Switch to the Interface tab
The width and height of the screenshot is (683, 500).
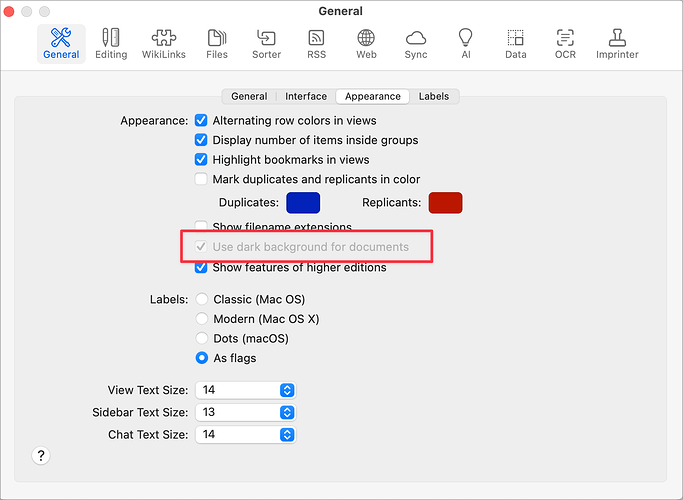(306, 97)
